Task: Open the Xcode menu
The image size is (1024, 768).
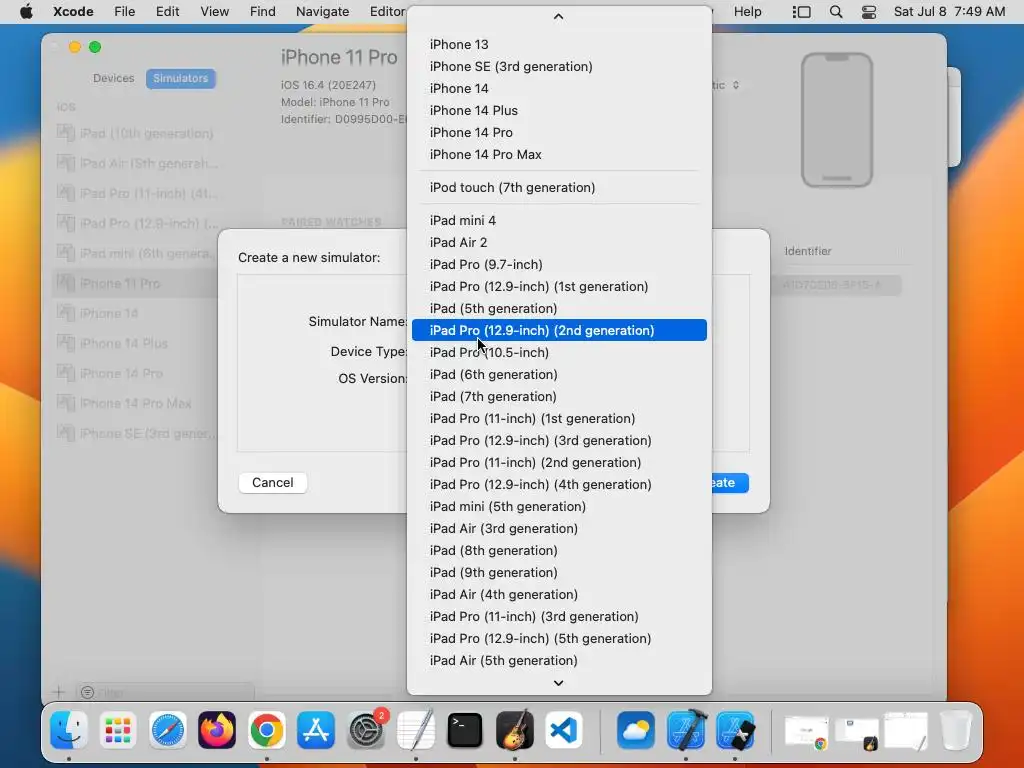Action: pyautogui.click(x=73, y=12)
